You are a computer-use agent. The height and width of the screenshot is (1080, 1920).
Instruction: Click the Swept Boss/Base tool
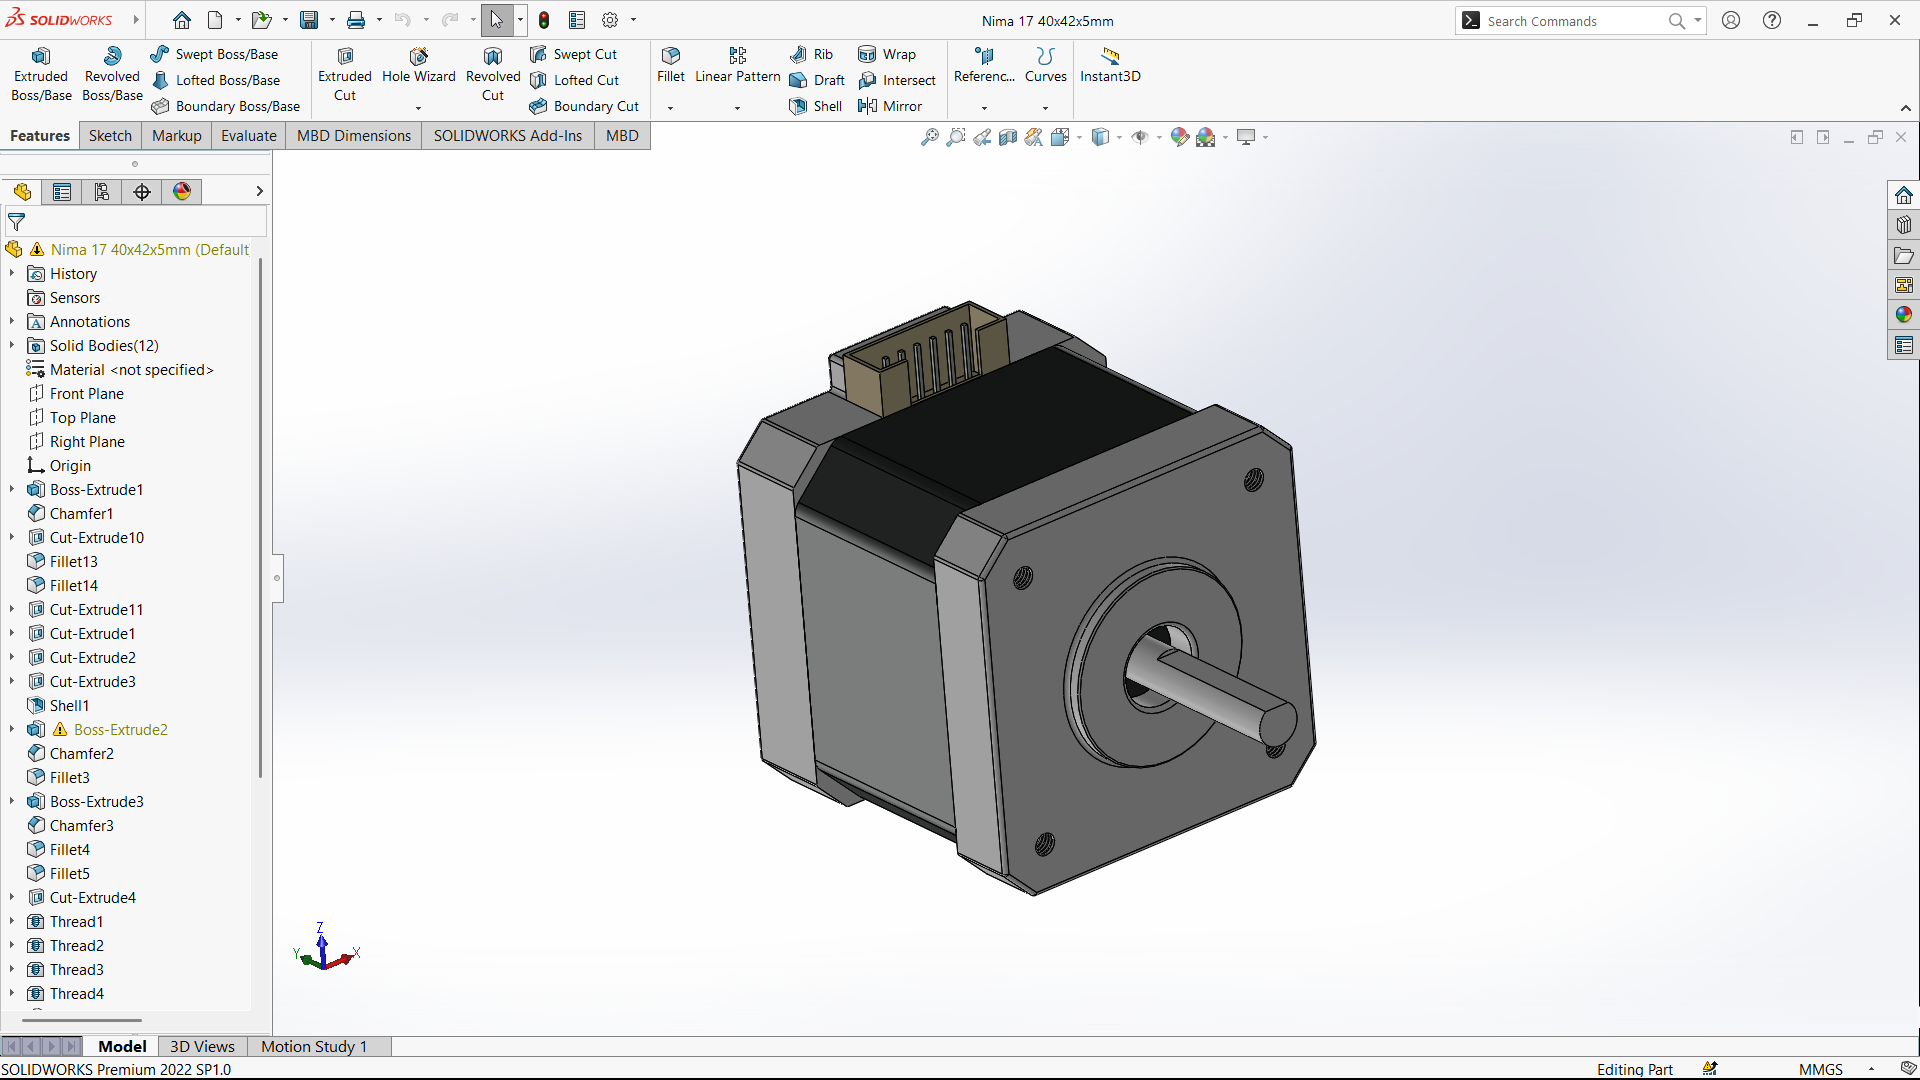point(214,54)
